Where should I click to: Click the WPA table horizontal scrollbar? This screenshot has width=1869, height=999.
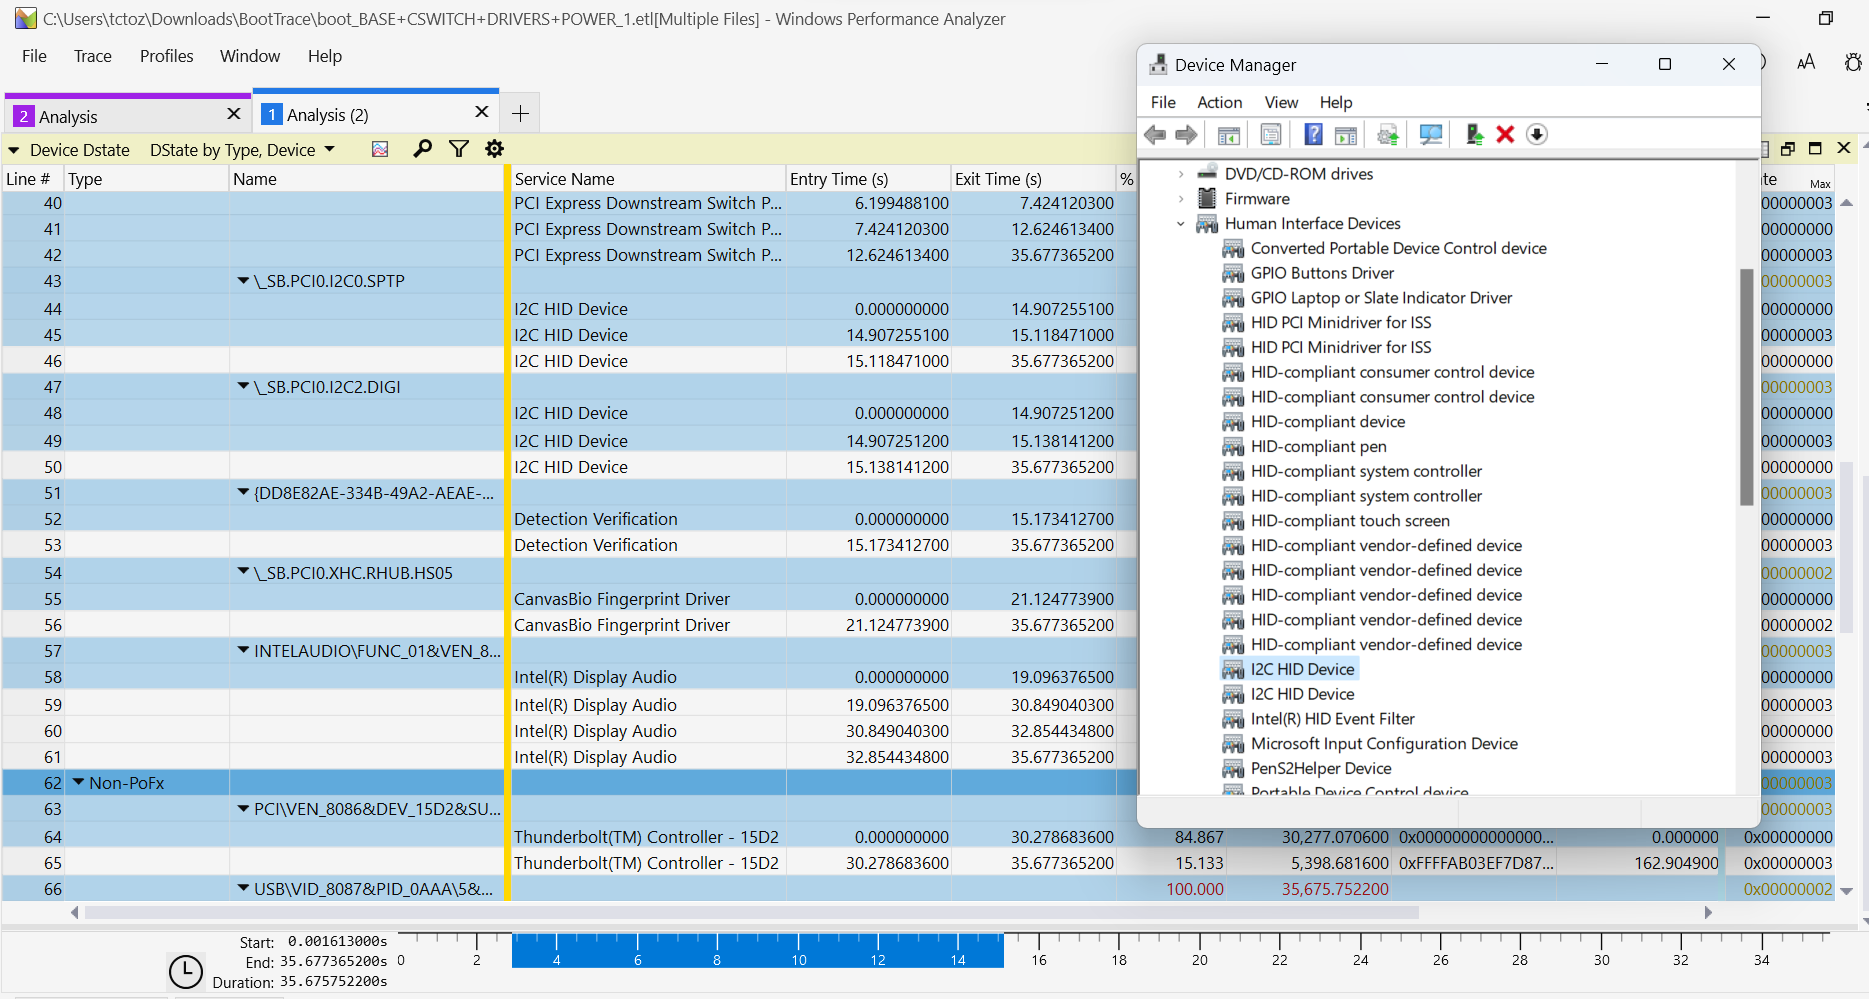point(752,912)
